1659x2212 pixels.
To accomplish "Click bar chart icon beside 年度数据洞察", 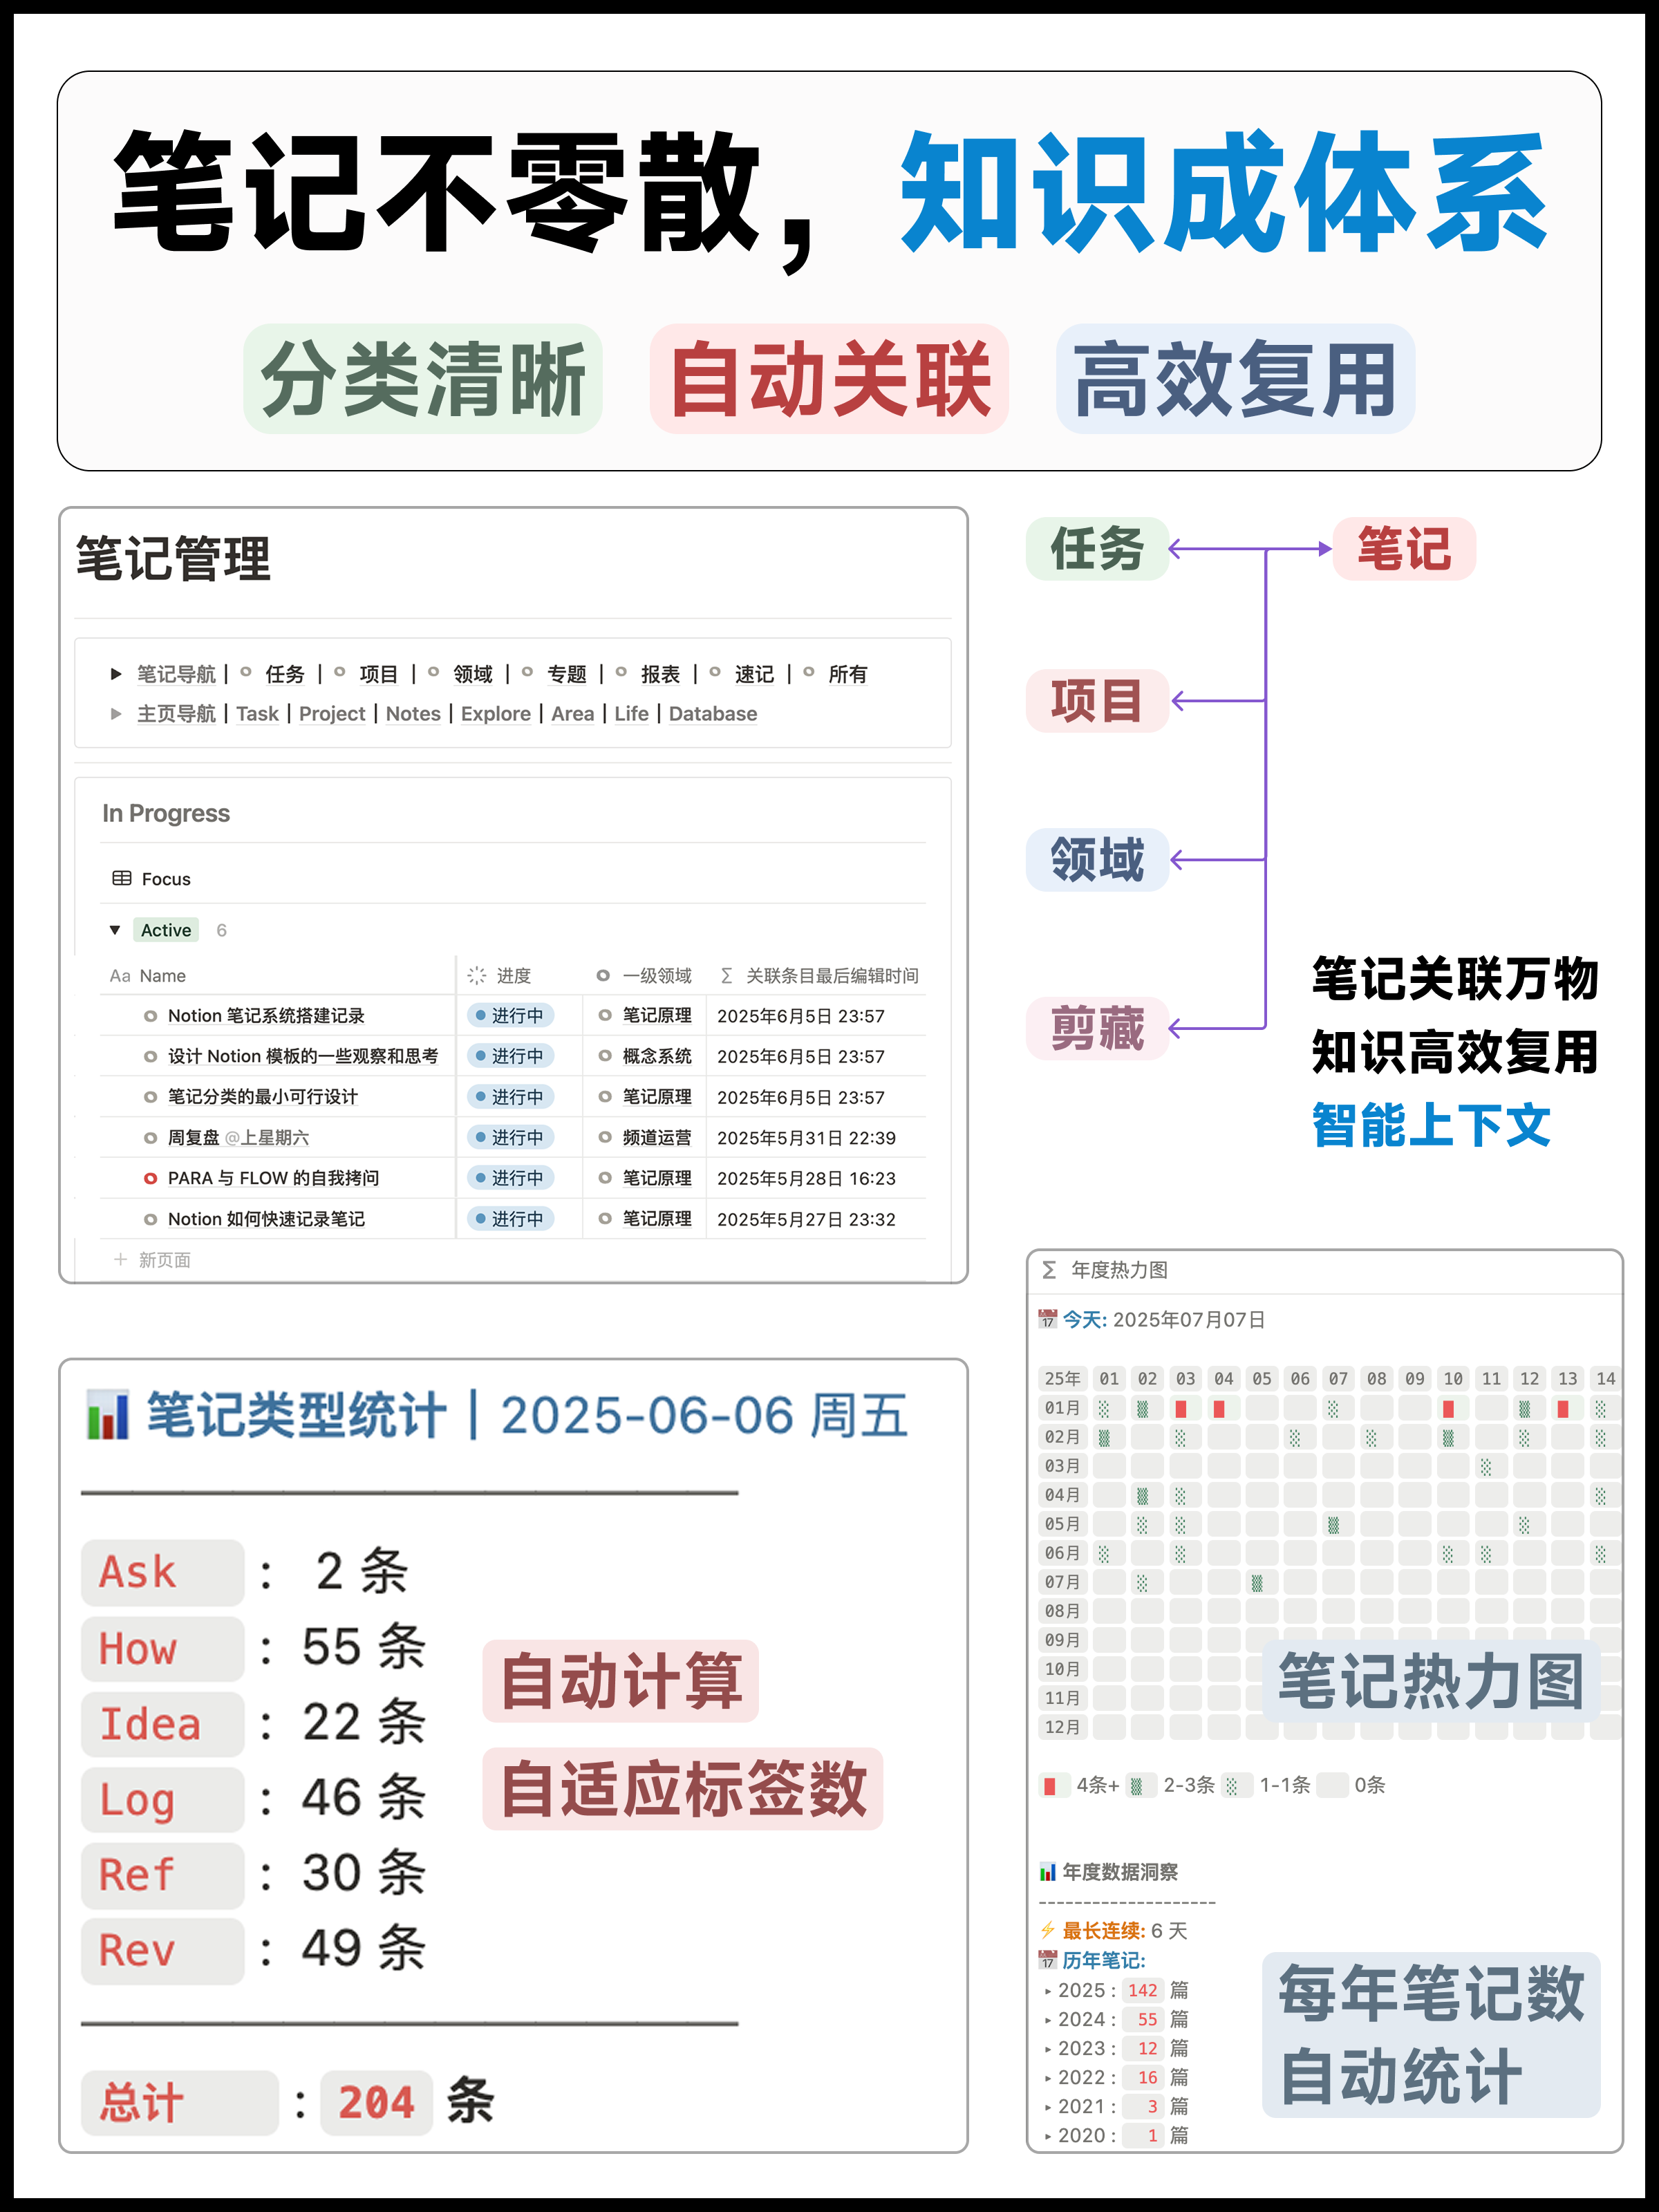I will (x=1048, y=1872).
